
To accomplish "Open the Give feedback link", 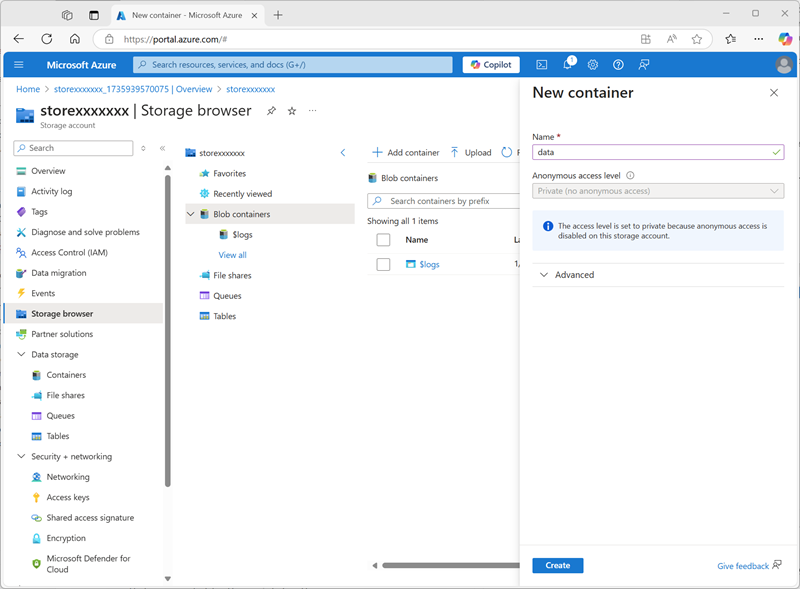I will point(749,566).
